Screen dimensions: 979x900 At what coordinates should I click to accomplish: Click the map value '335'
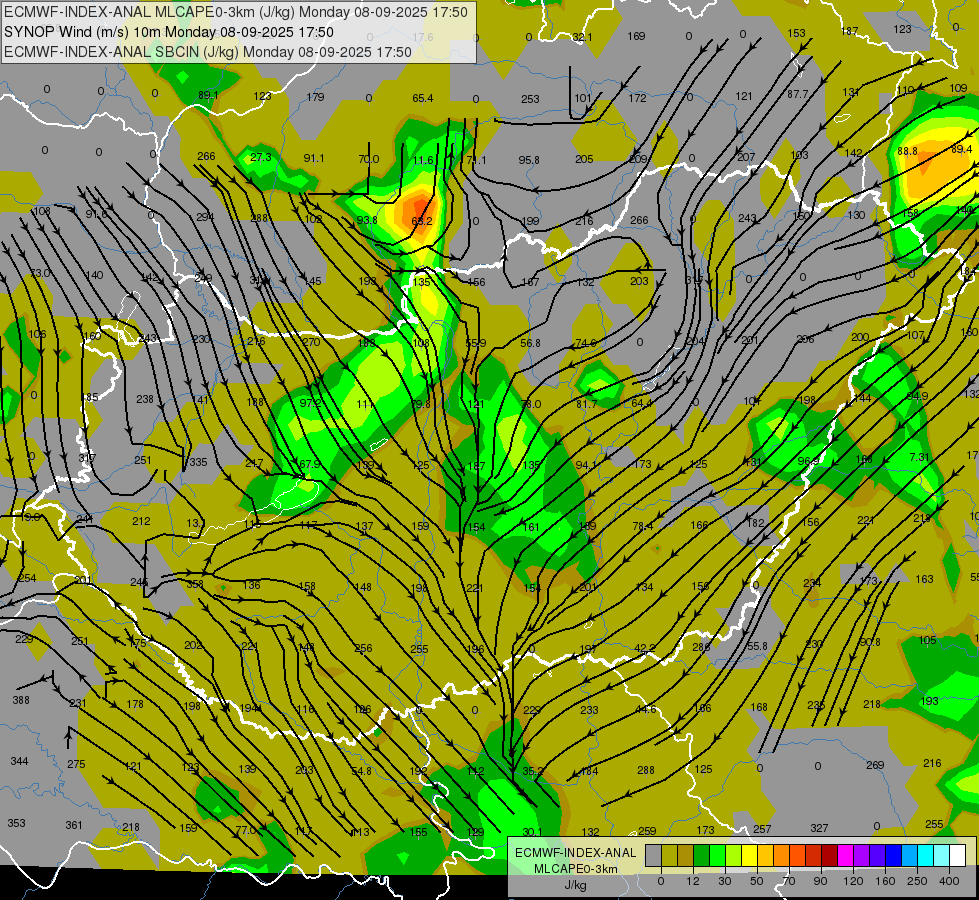click(198, 462)
